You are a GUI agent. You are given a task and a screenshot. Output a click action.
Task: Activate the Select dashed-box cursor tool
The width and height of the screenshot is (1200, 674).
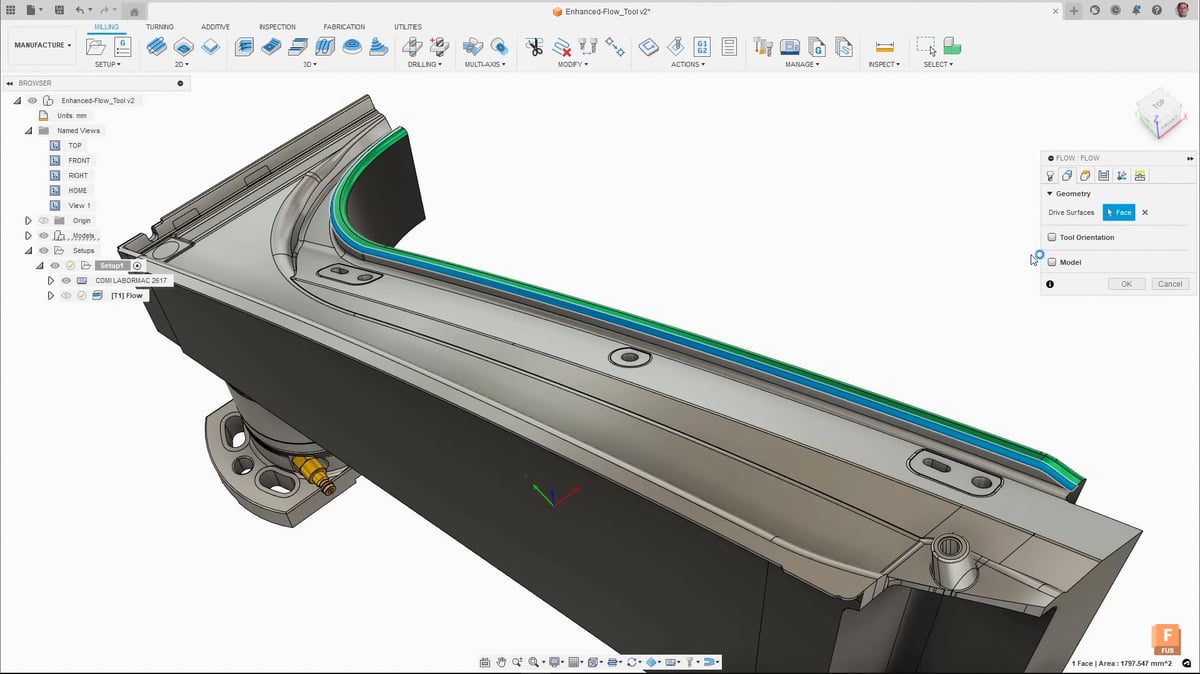925,46
